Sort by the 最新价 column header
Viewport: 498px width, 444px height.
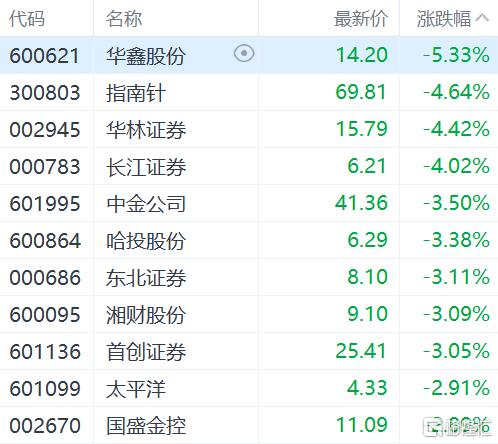pyautogui.click(x=361, y=19)
